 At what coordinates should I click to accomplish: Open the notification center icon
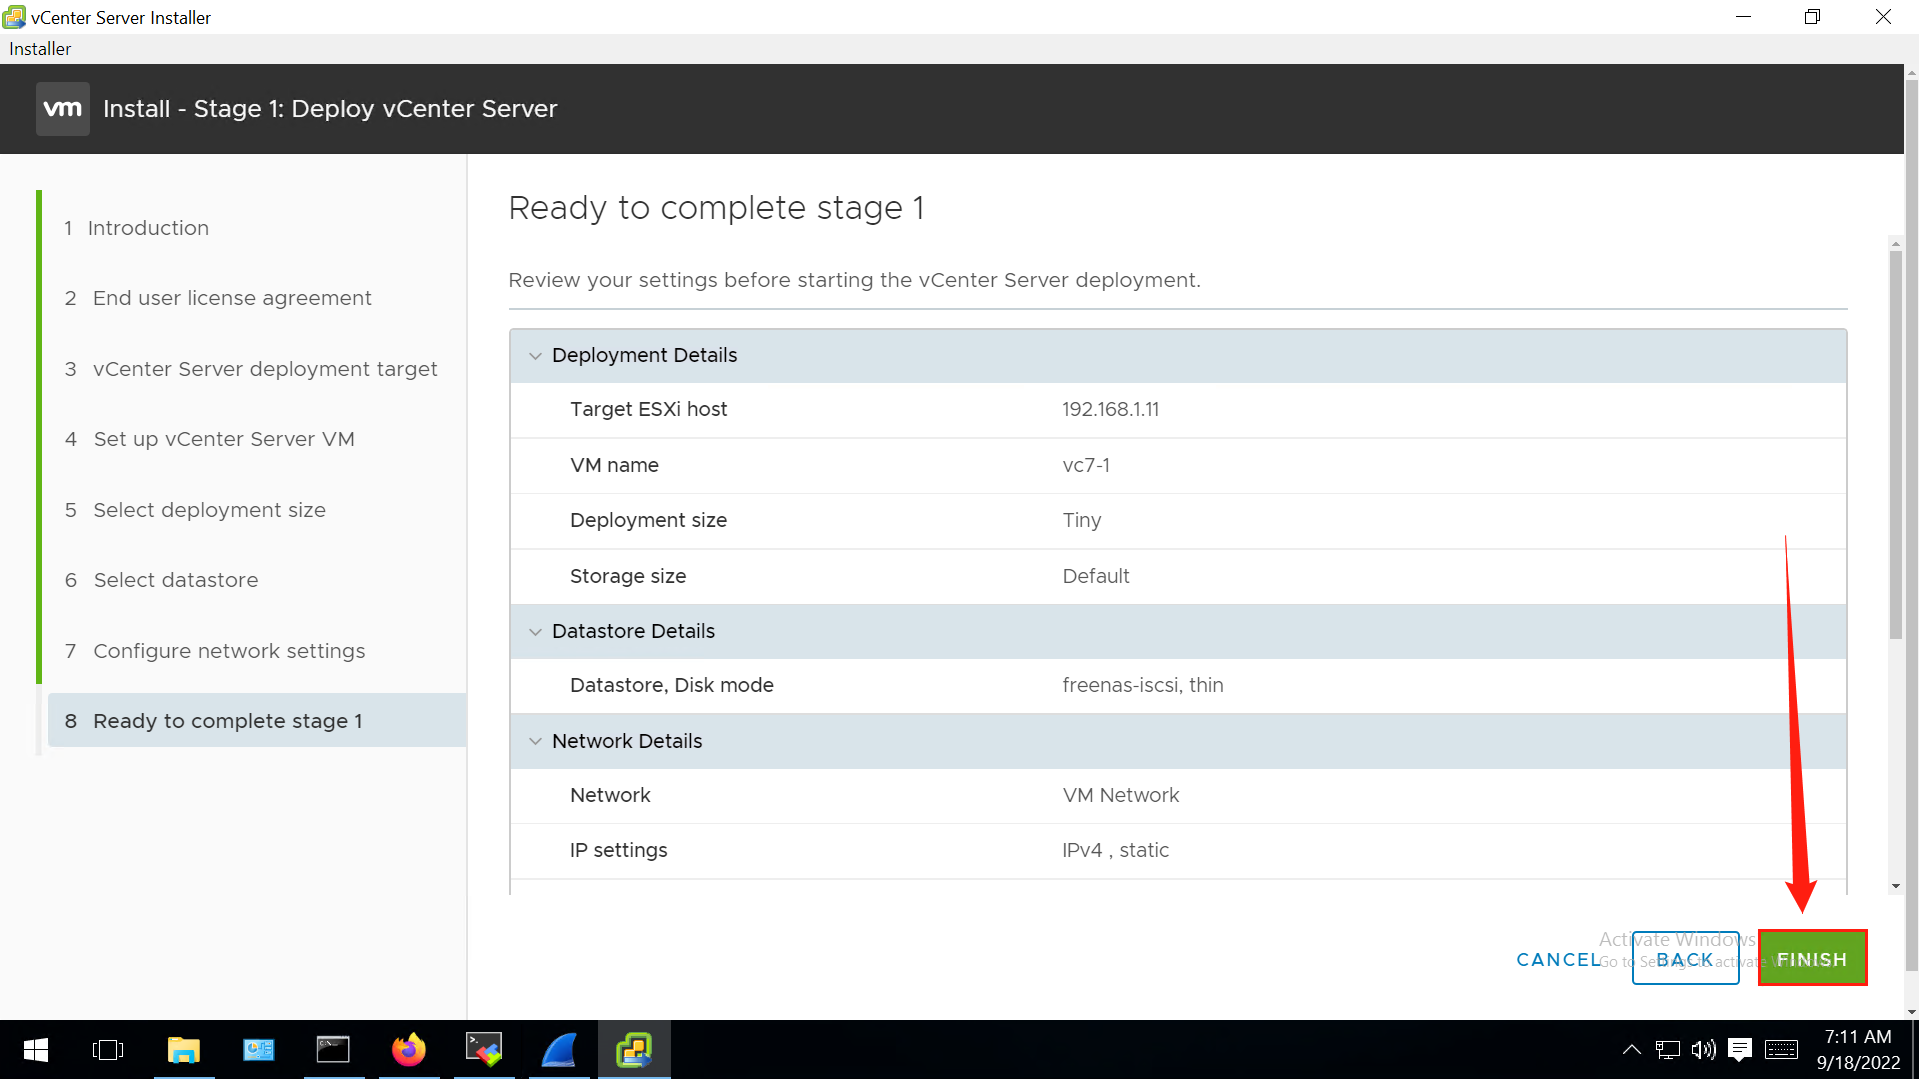click(1740, 1050)
